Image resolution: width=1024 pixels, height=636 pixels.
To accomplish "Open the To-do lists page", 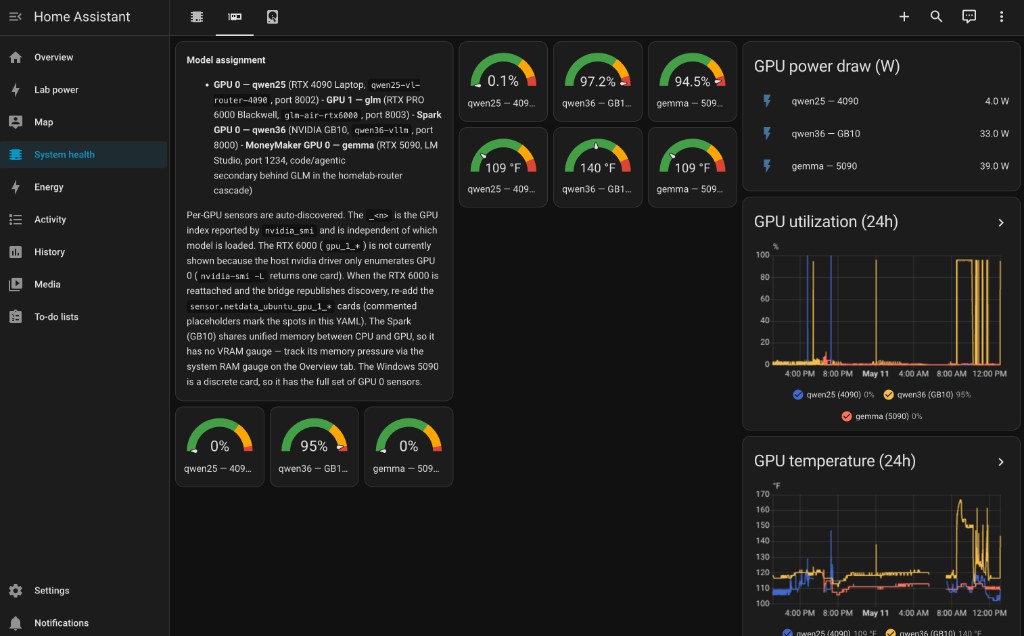I will [84, 317].
